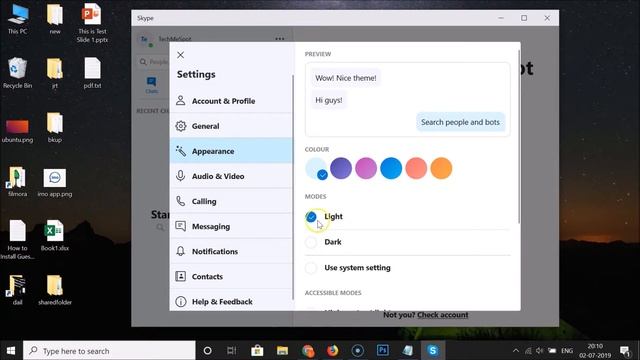The height and width of the screenshot is (360, 640).
Task: Choose the bright blue colour swatch
Action: tap(391, 168)
